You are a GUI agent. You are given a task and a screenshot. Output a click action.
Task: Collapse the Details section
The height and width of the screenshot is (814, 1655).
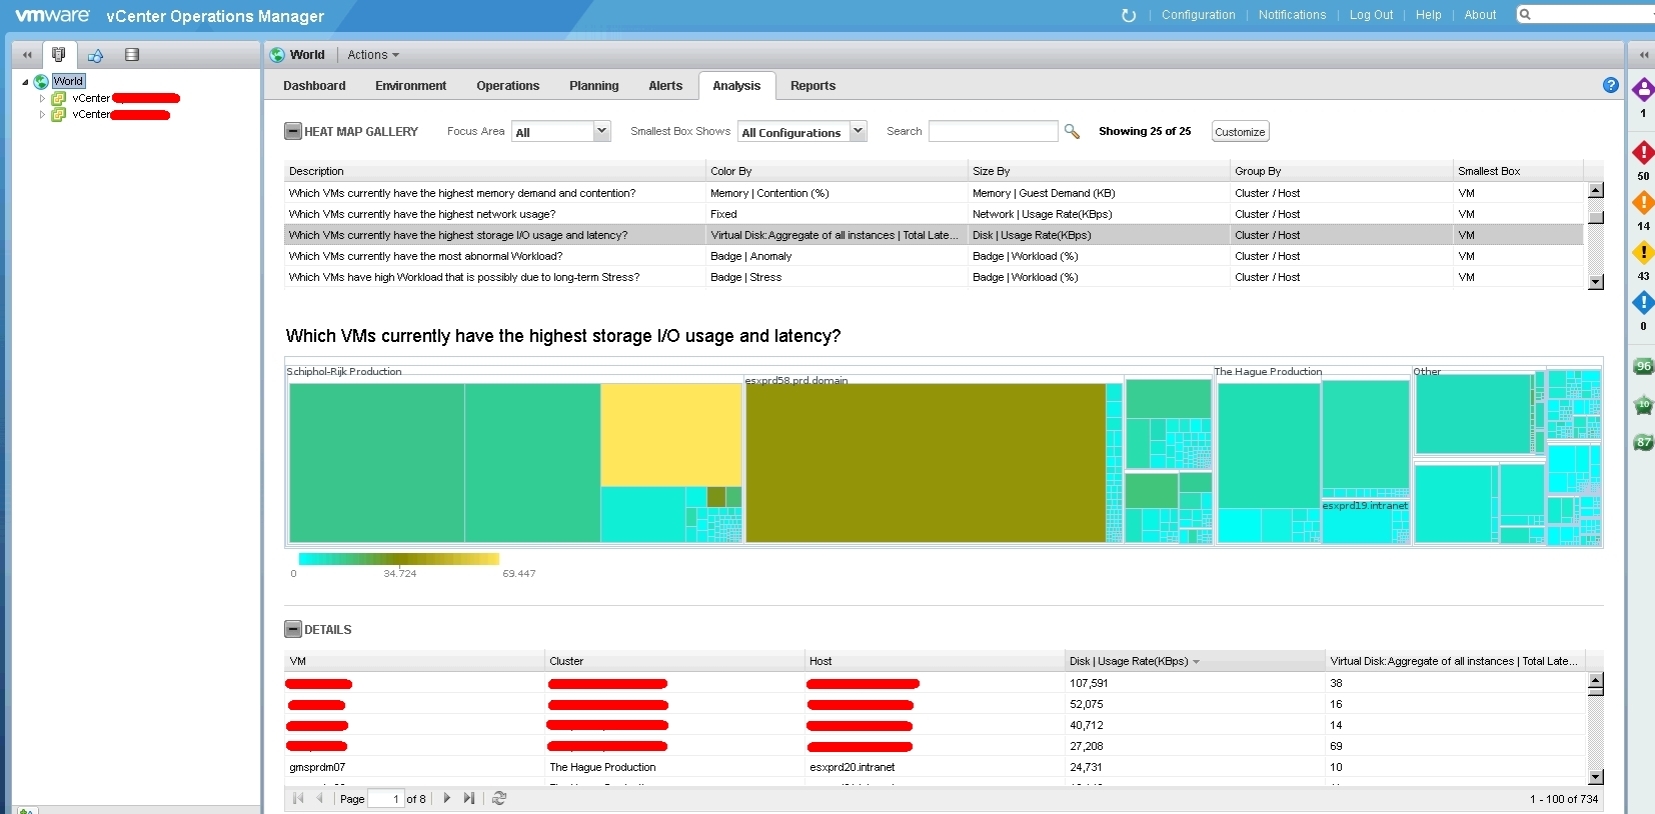293,629
